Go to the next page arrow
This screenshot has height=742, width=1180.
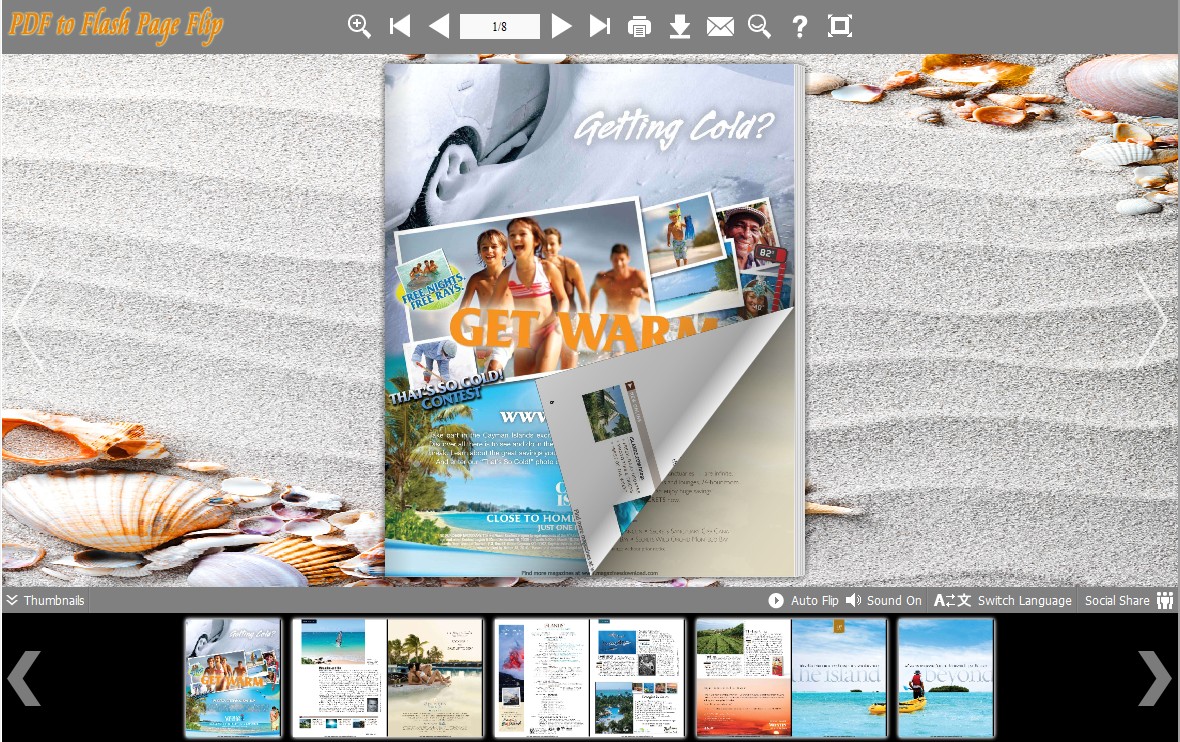pos(561,26)
